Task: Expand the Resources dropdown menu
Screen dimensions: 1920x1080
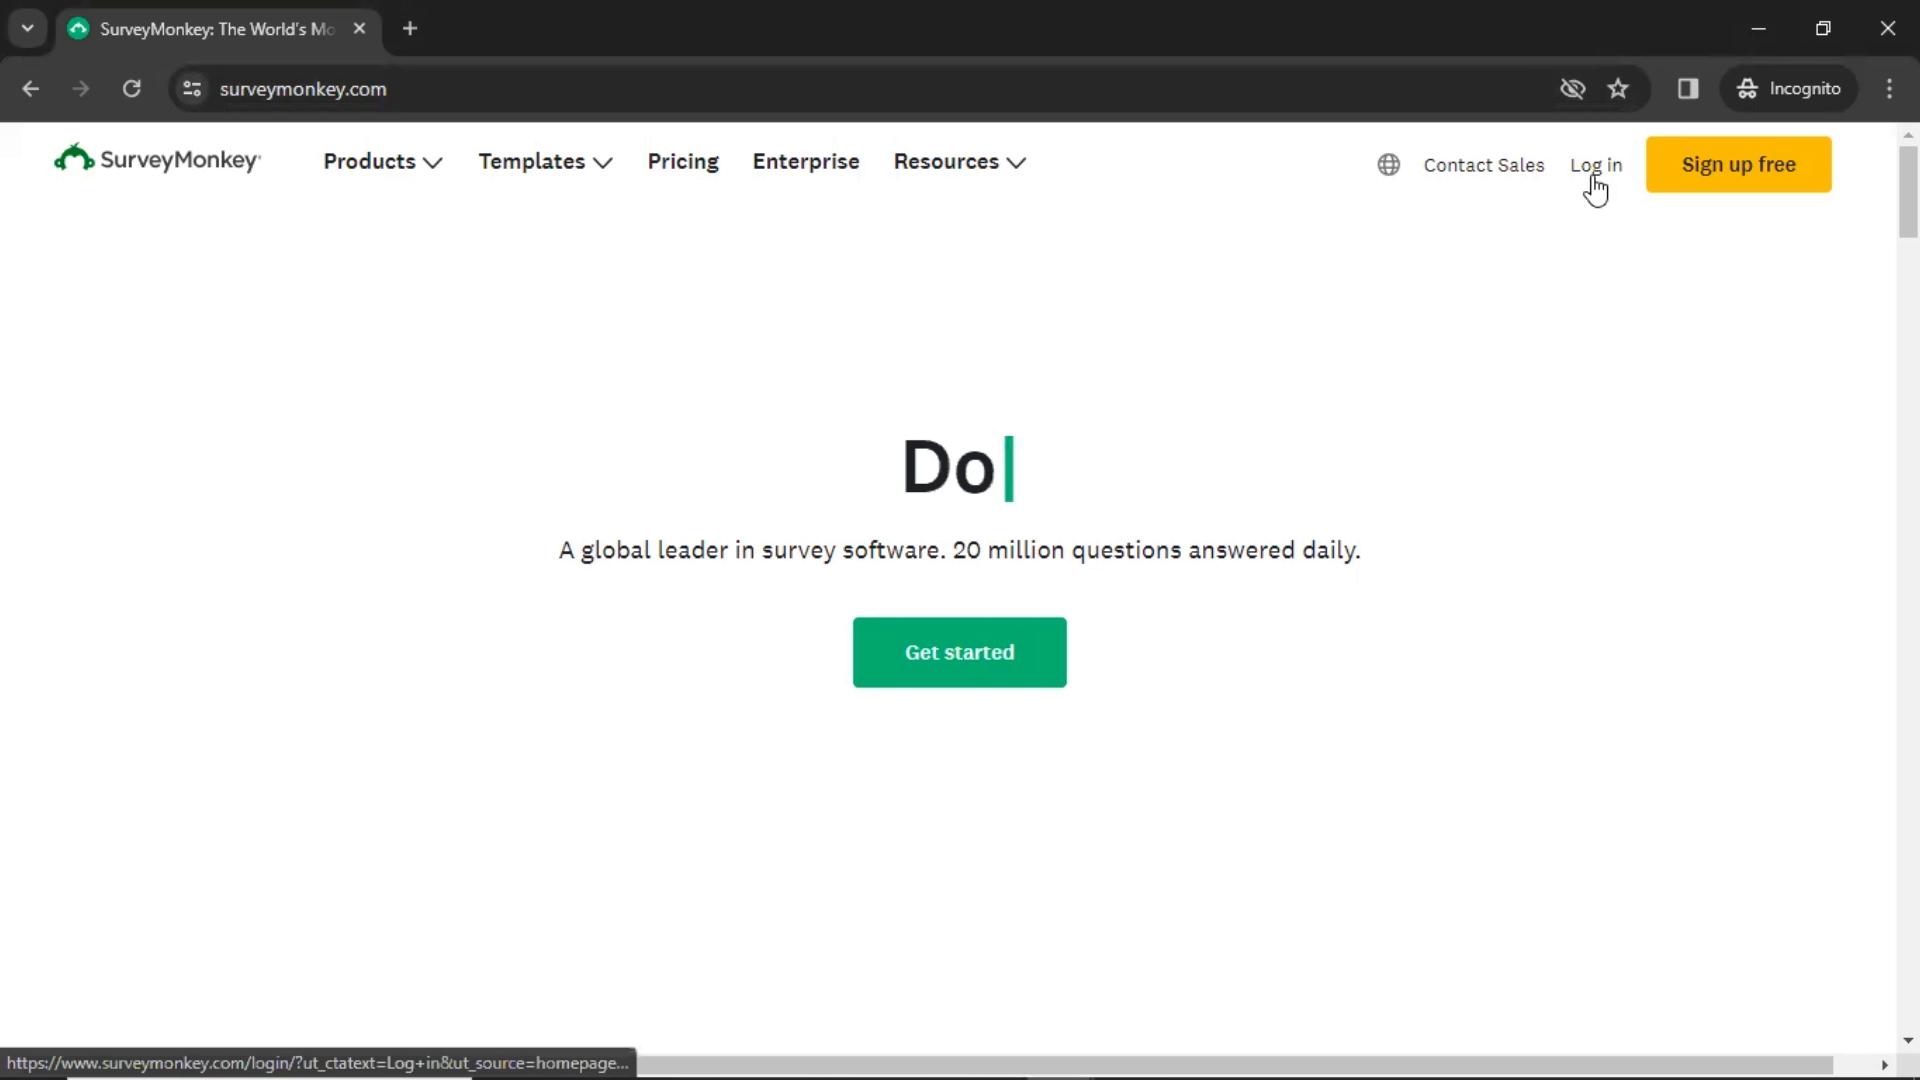Action: [x=959, y=161]
